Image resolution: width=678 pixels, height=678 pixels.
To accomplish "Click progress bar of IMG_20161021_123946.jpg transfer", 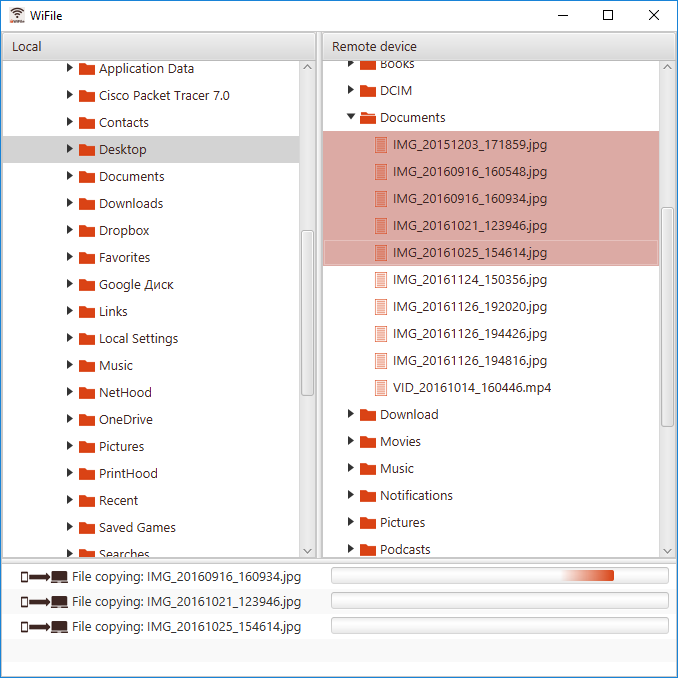I will point(500,601).
